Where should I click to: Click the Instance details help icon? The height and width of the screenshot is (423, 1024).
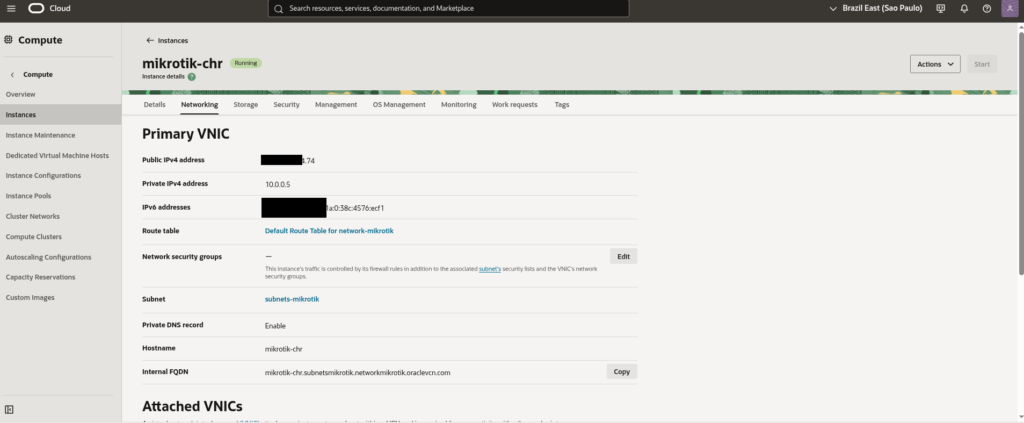tap(192, 76)
